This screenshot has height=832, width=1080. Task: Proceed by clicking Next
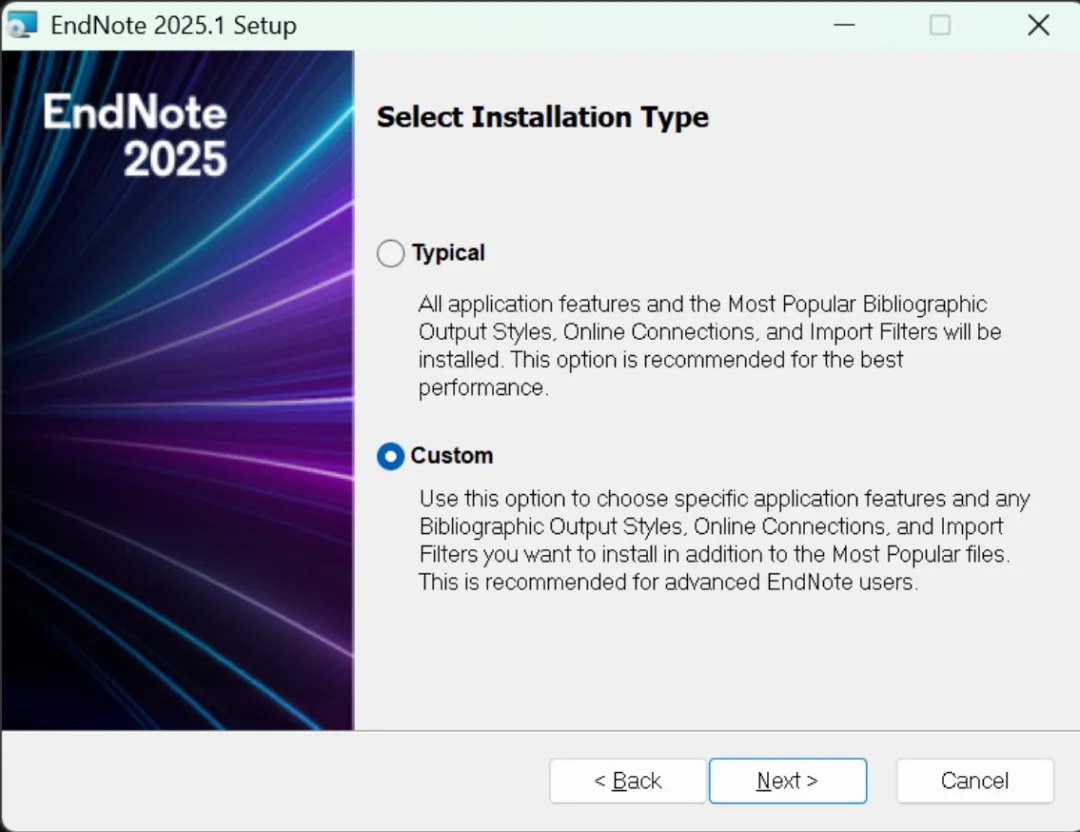[x=787, y=781]
